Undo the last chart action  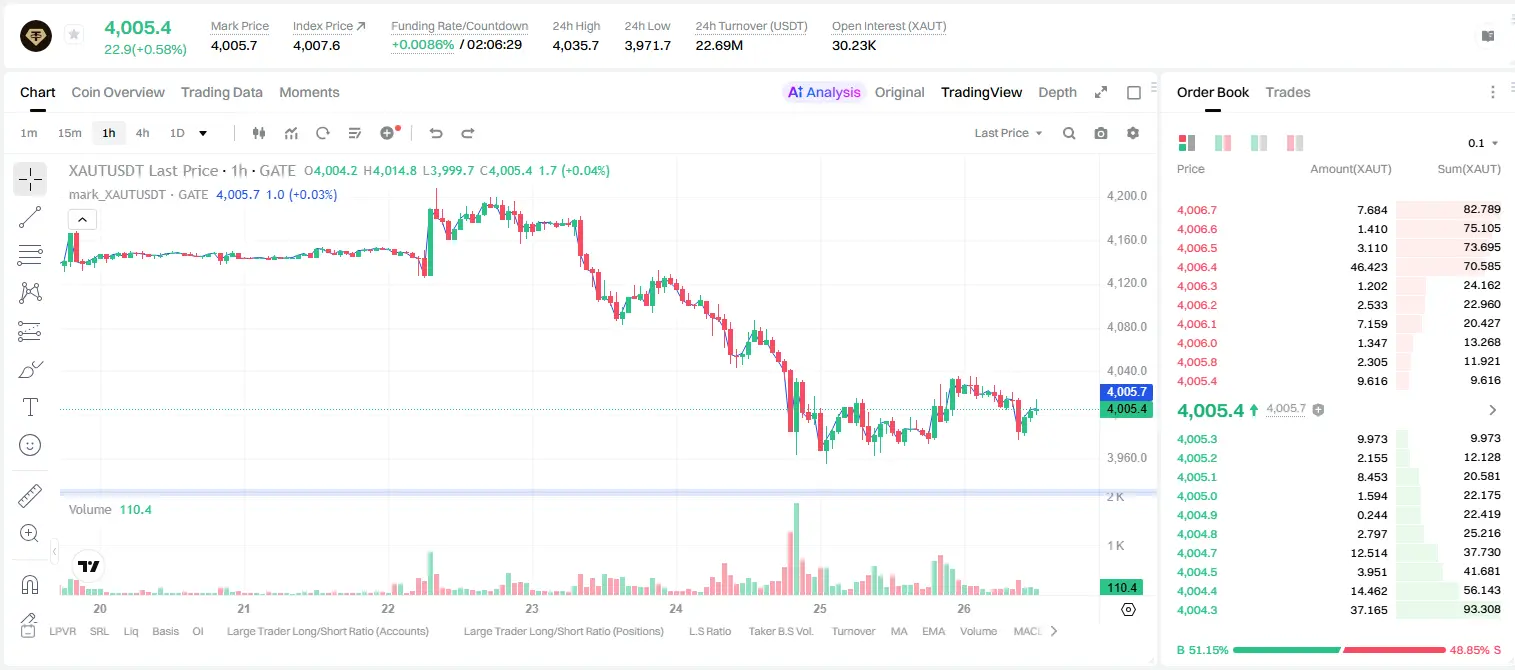tap(436, 133)
